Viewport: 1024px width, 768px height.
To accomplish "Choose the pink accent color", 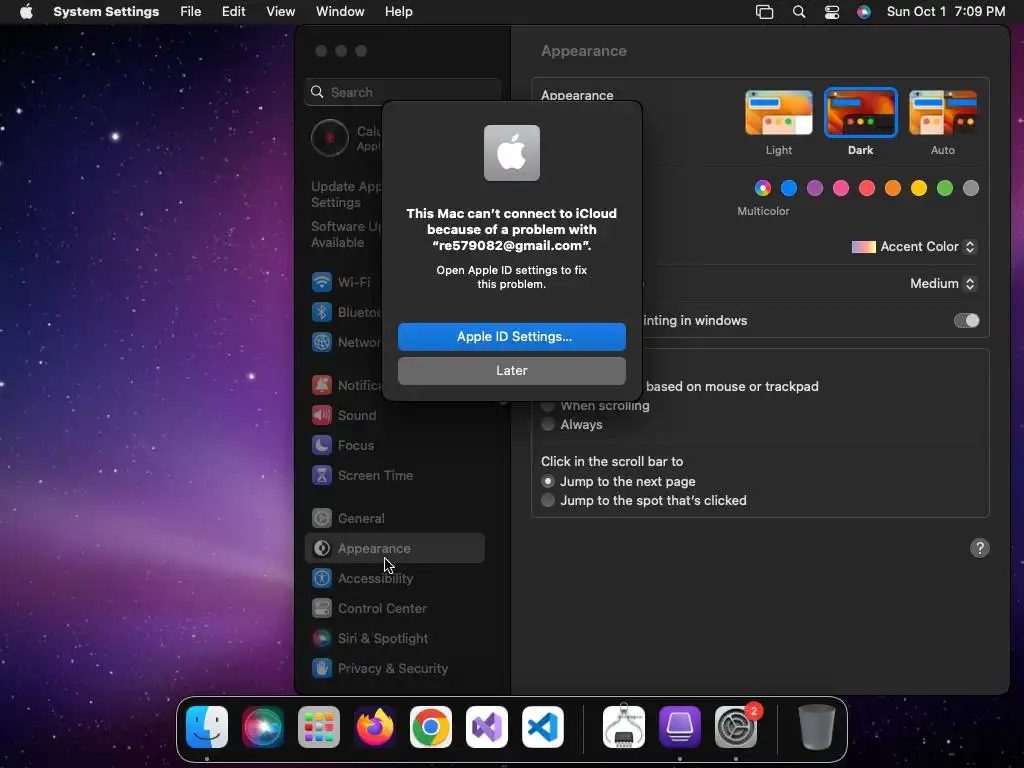I will [x=841, y=188].
